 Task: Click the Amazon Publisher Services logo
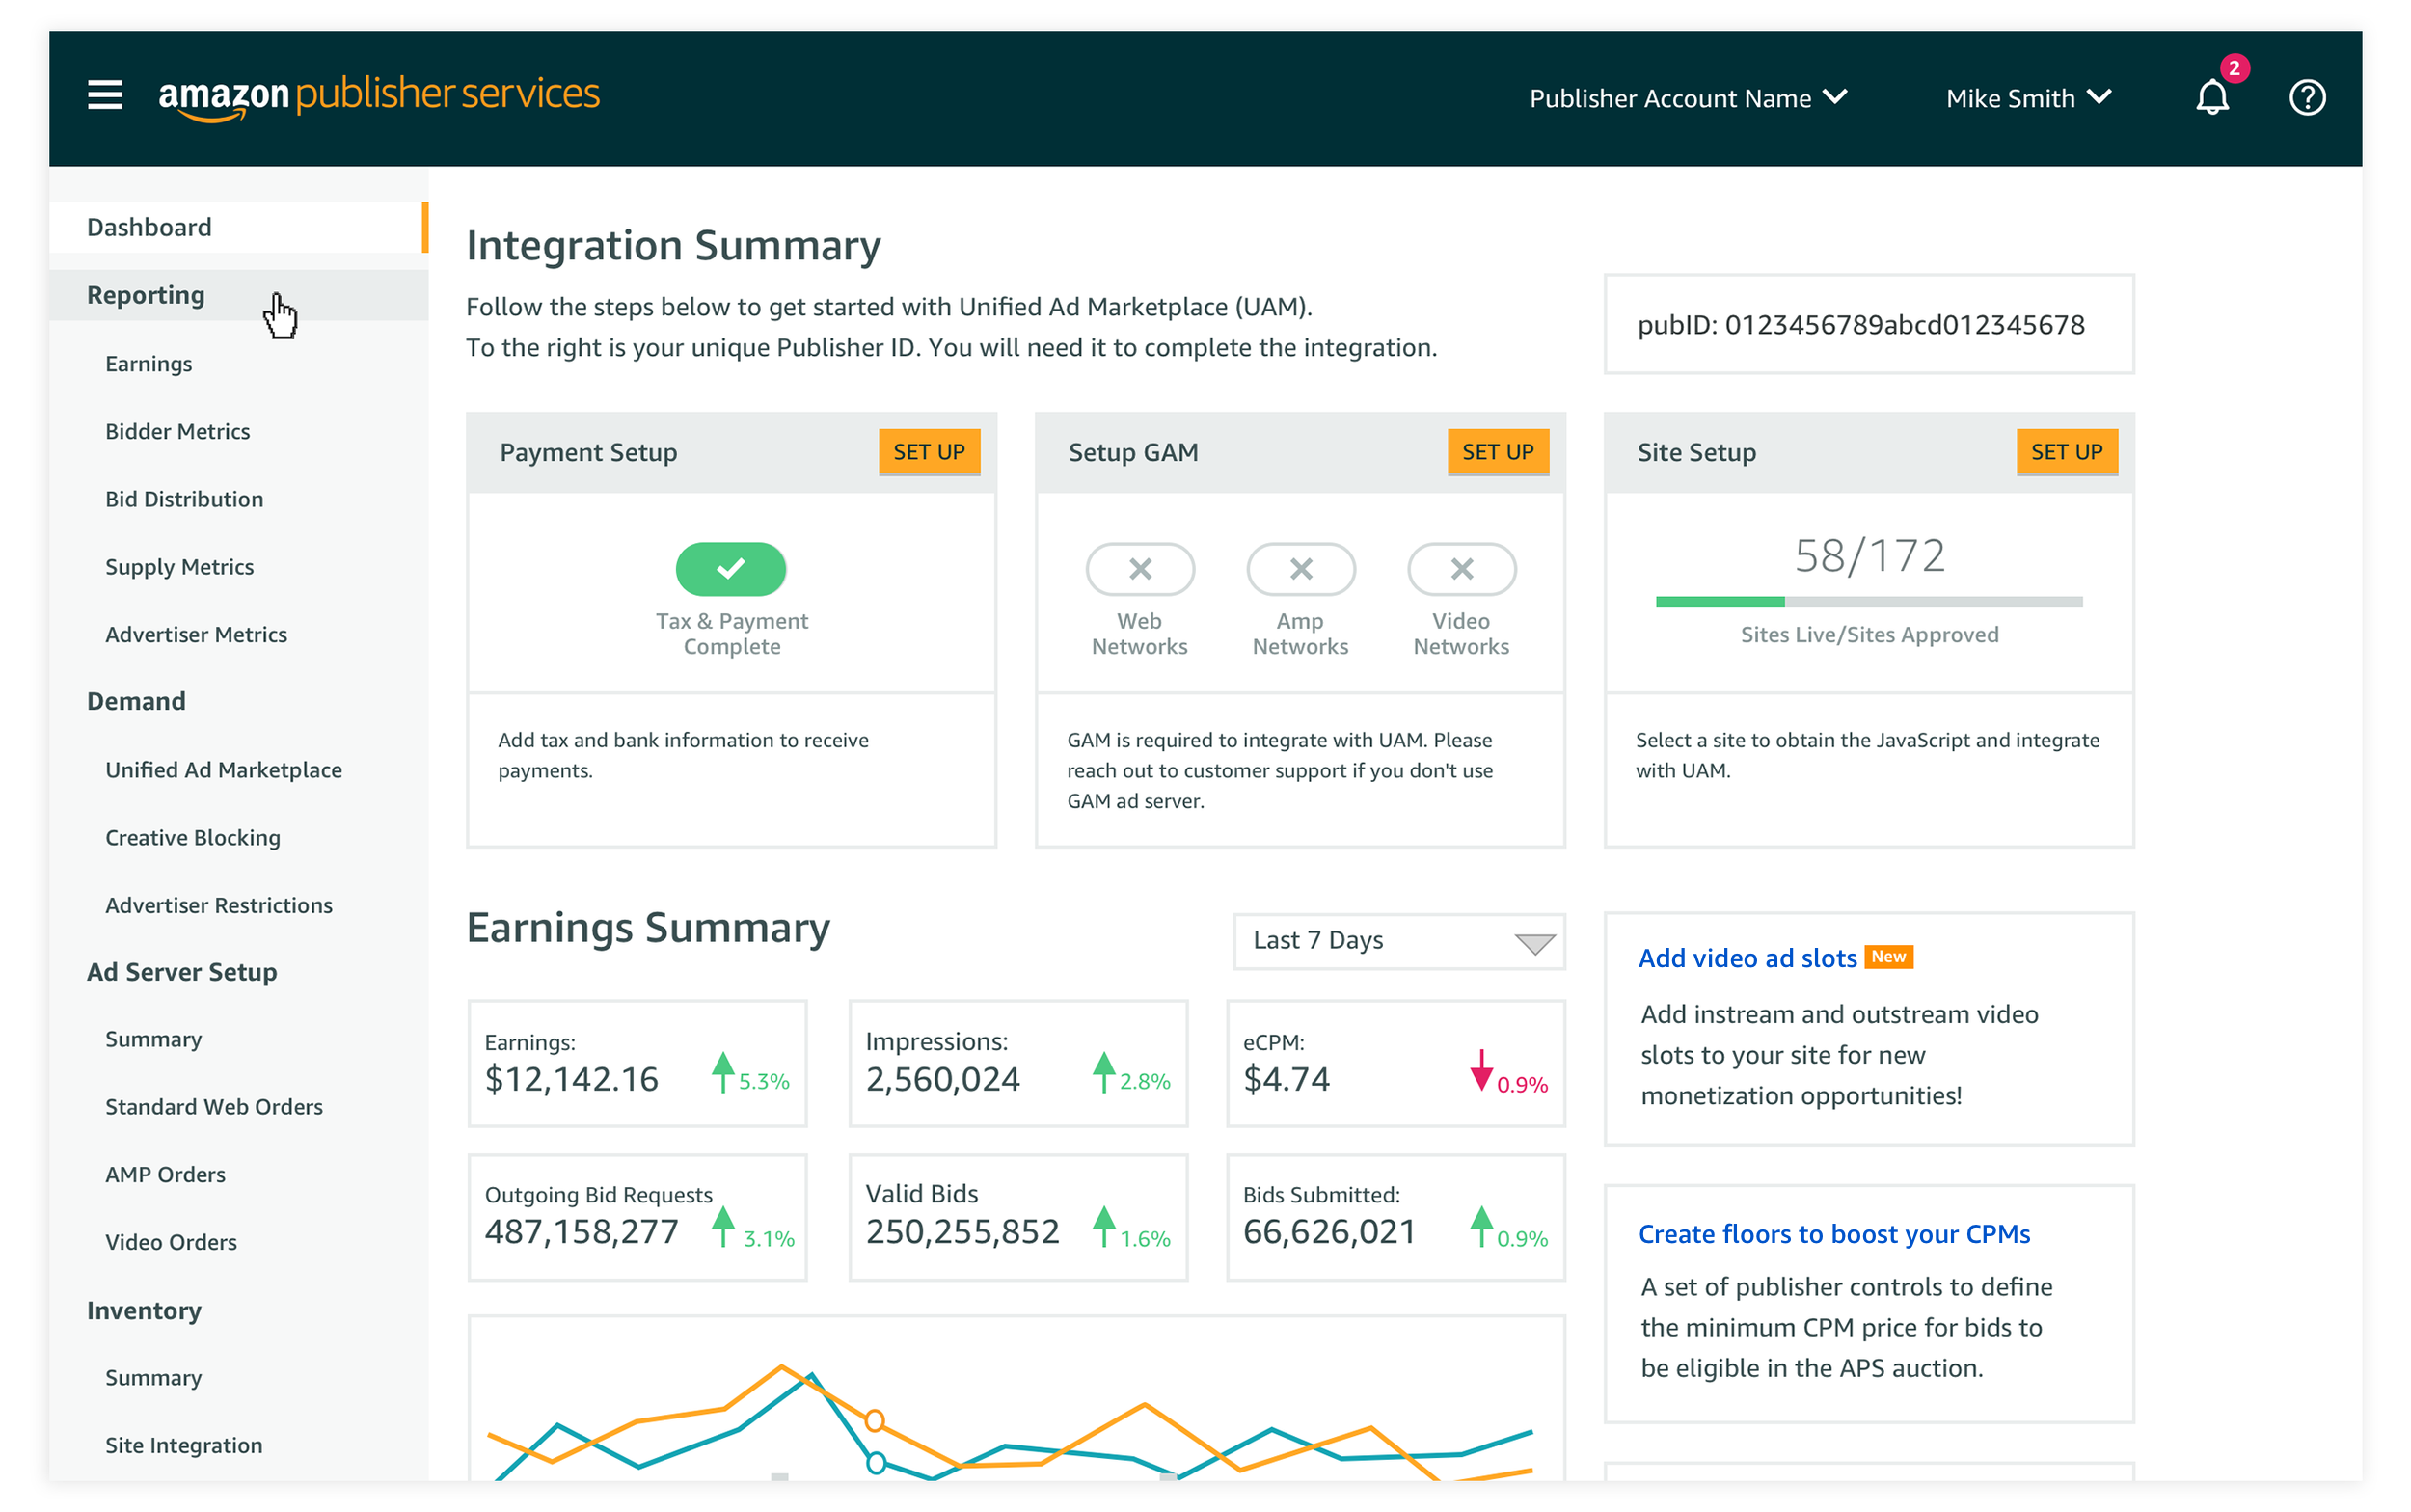pos(379,96)
